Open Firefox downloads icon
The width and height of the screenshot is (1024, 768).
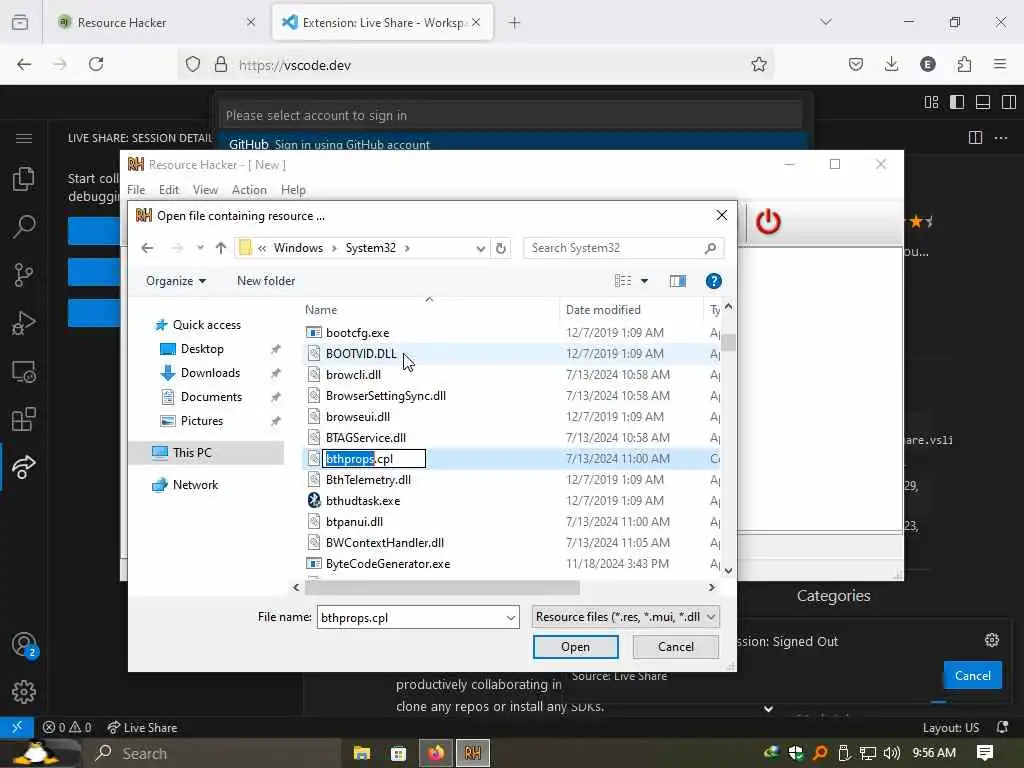[x=891, y=64]
